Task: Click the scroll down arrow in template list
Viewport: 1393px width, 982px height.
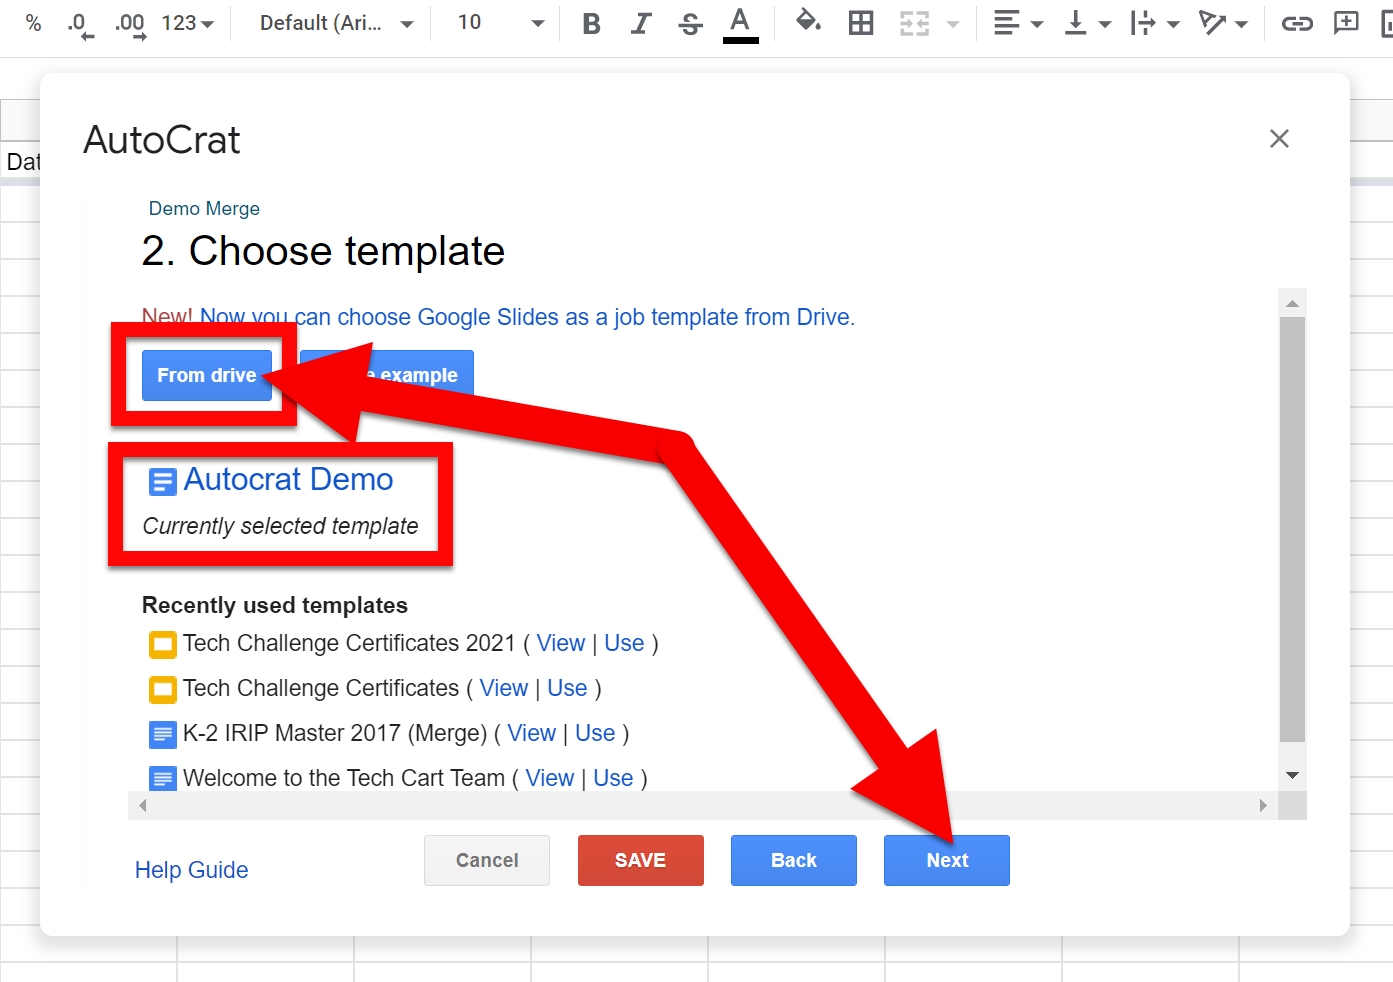Action: tap(1293, 775)
